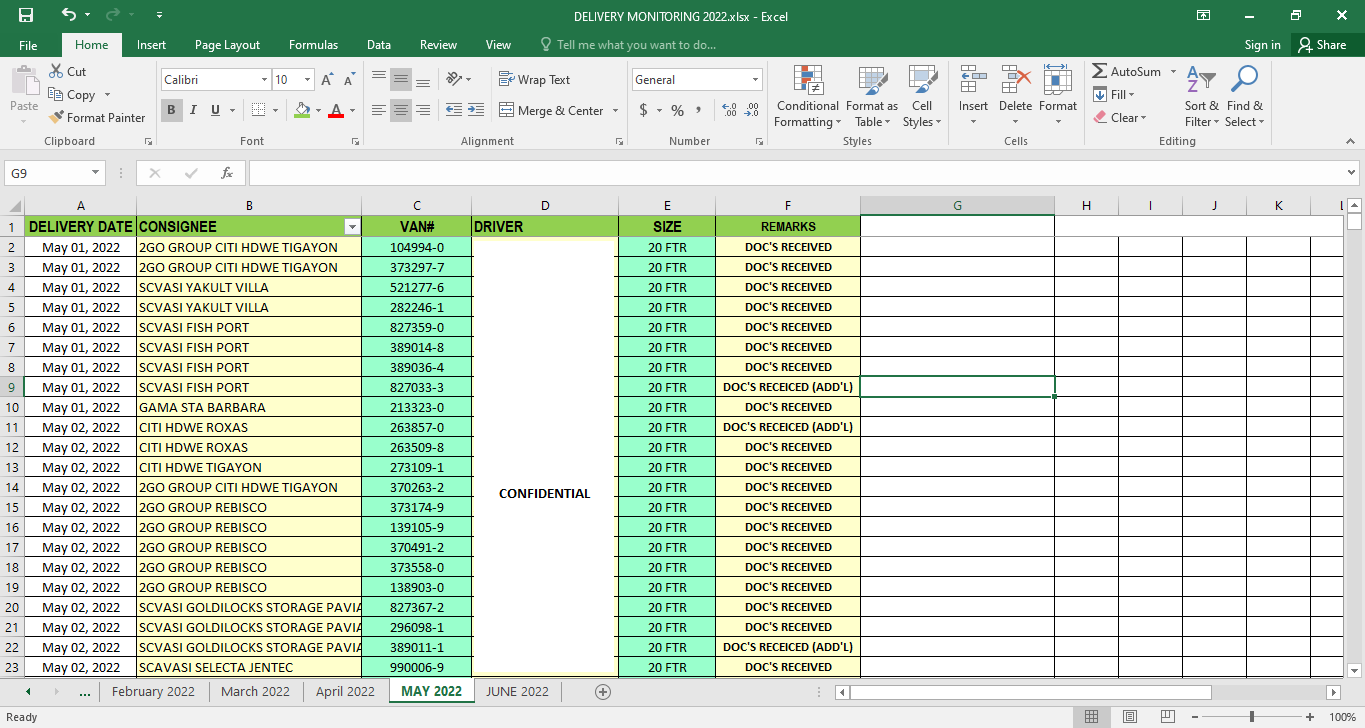The width and height of the screenshot is (1365, 728).
Task: Click the Share button
Action: tap(1322, 45)
